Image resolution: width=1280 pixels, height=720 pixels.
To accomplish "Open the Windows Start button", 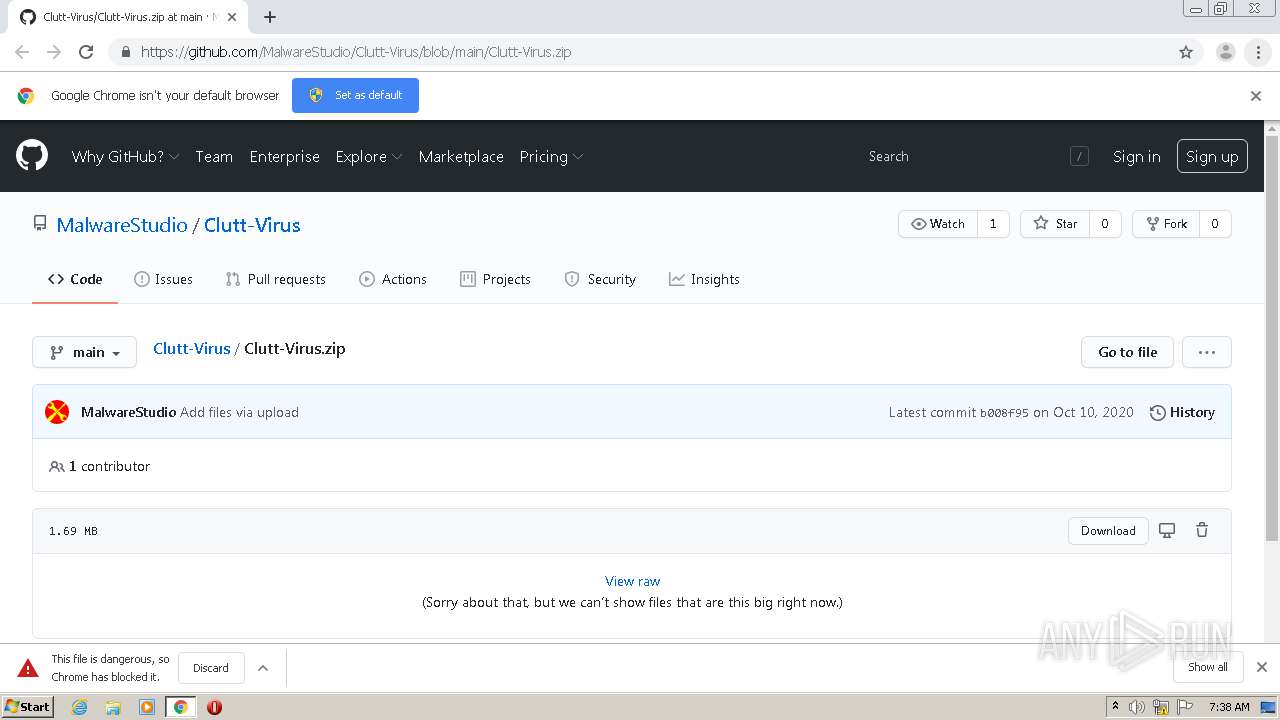I will 27,707.
